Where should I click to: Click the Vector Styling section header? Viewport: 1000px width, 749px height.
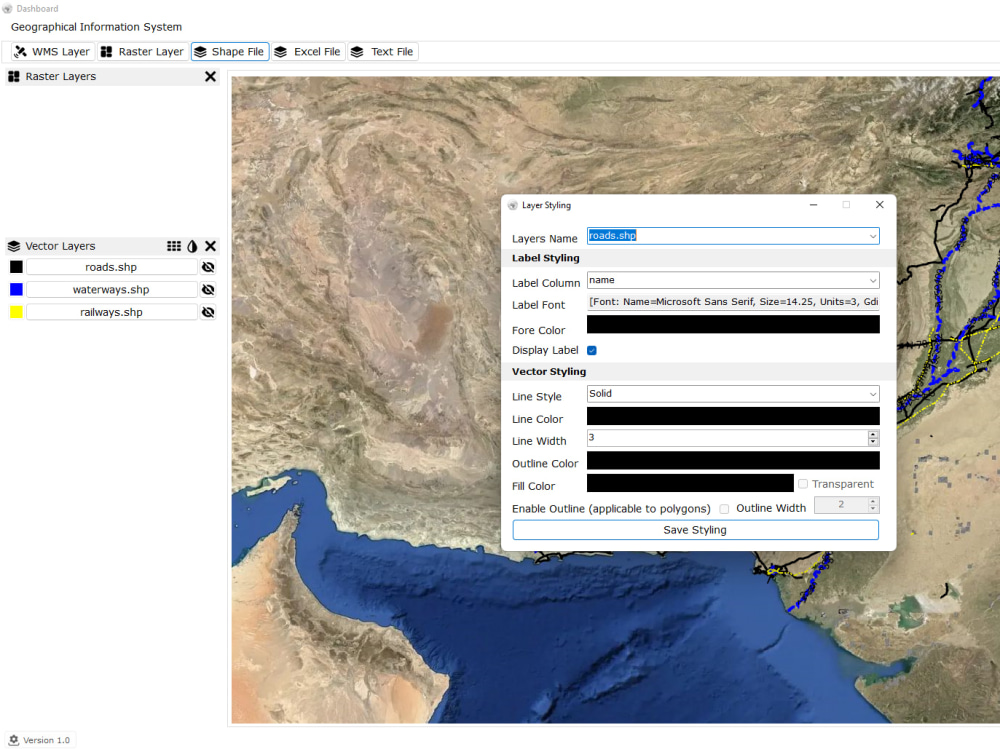pyautogui.click(x=548, y=372)
